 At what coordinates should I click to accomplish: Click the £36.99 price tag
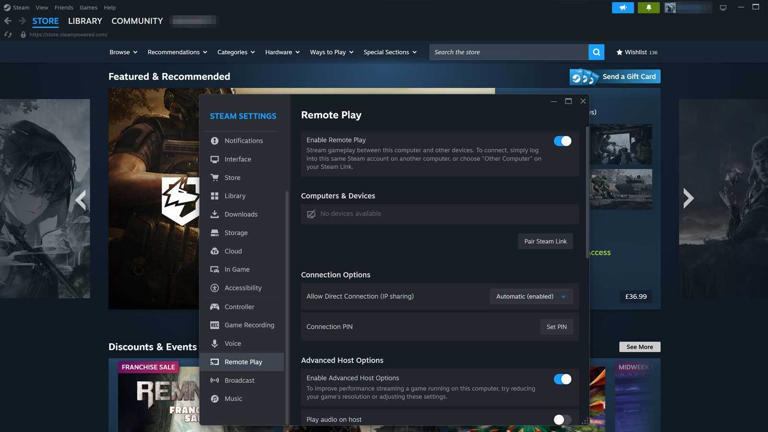tap(636, 296)
